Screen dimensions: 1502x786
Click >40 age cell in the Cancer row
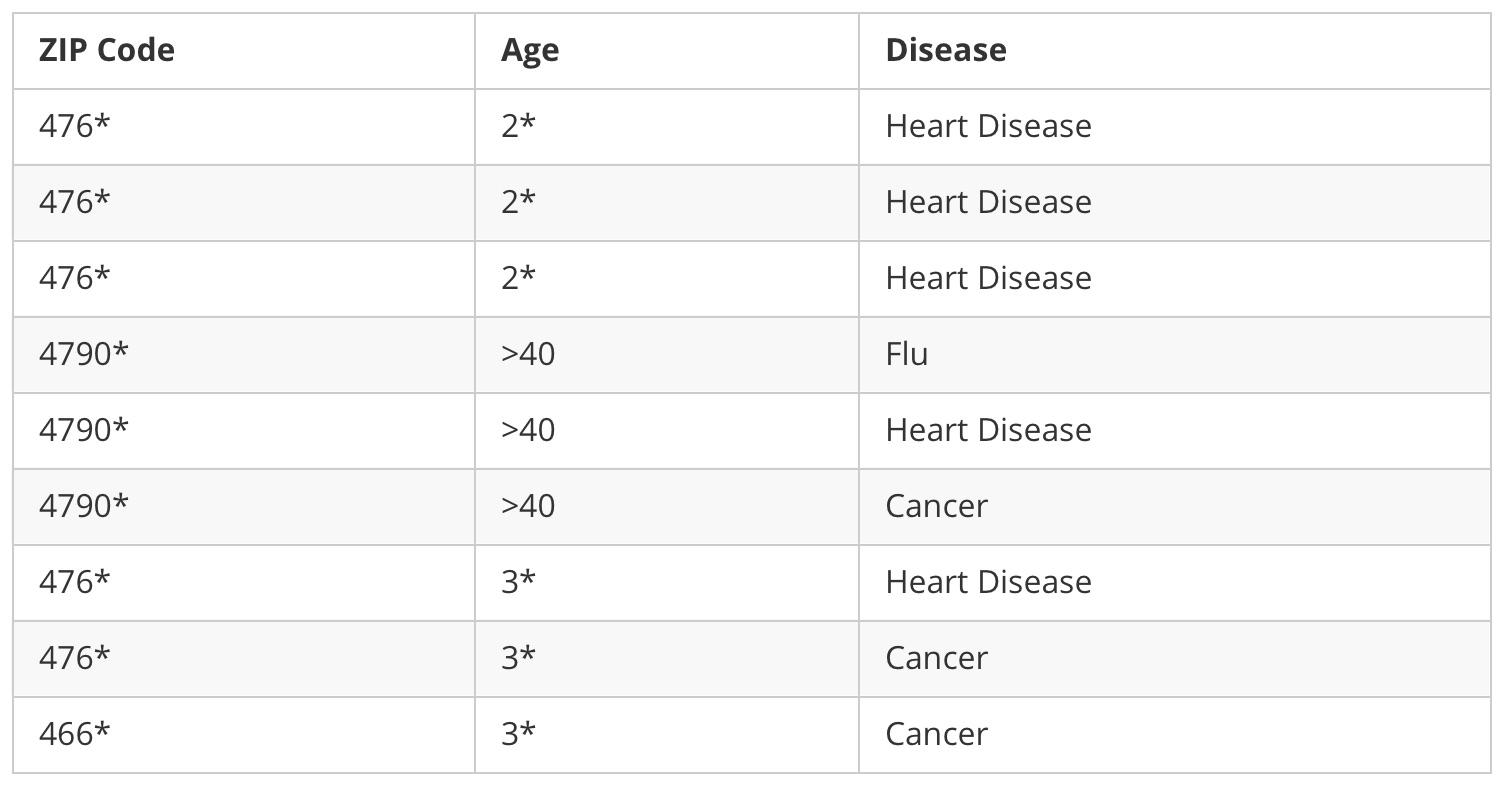pyautogui.click(x=528, y=506)
